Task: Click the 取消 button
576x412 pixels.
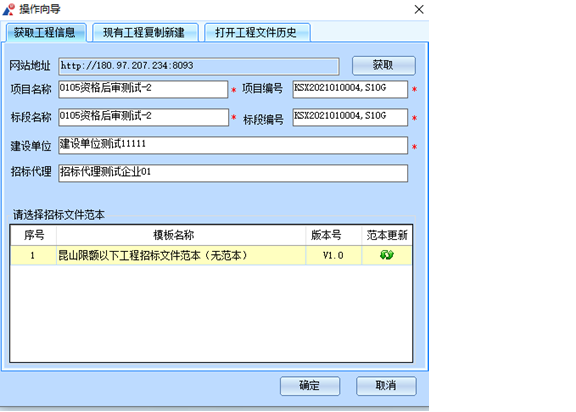Action: pos(386,386)
